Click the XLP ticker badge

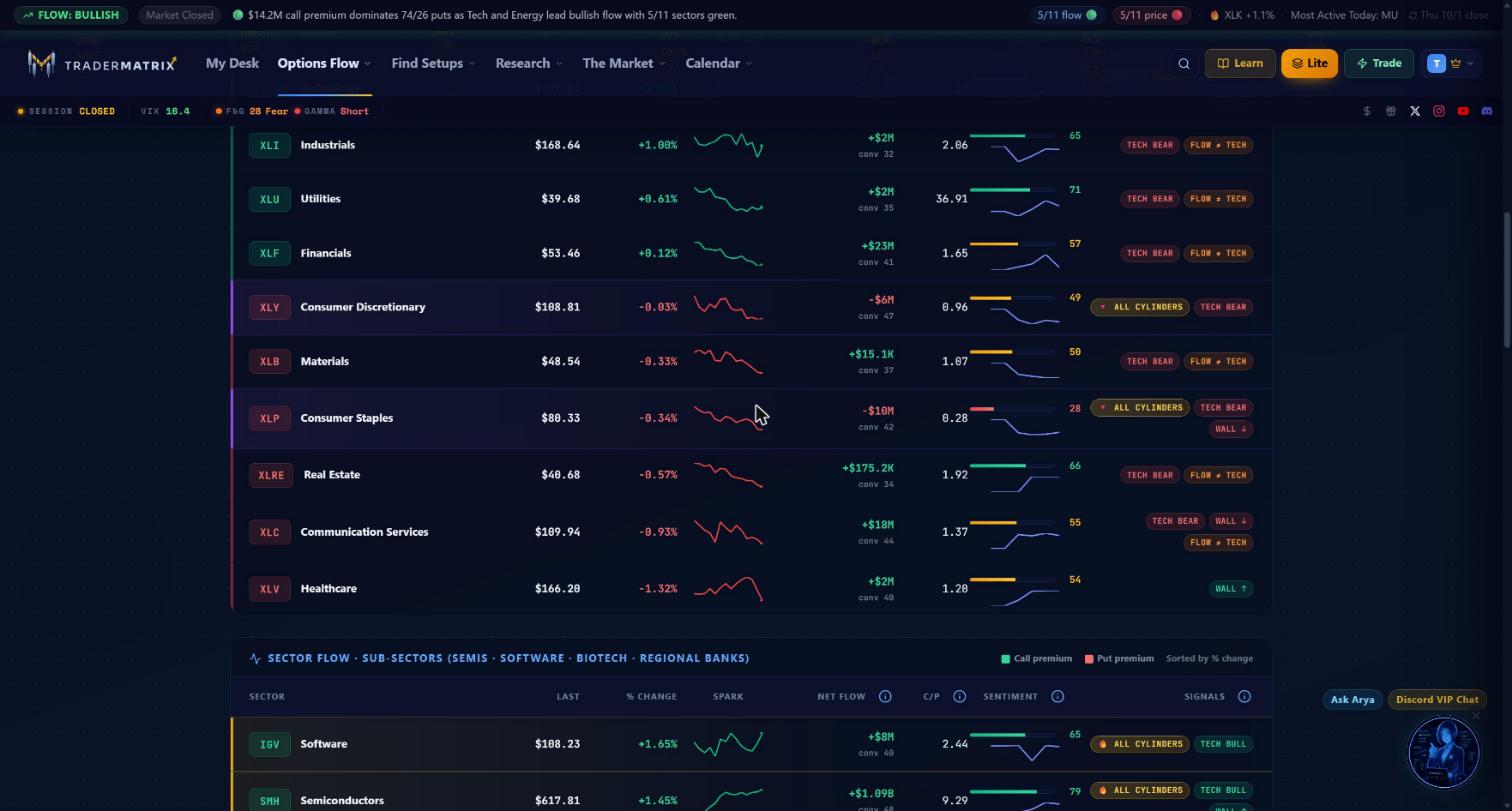(x=269, y=418)
